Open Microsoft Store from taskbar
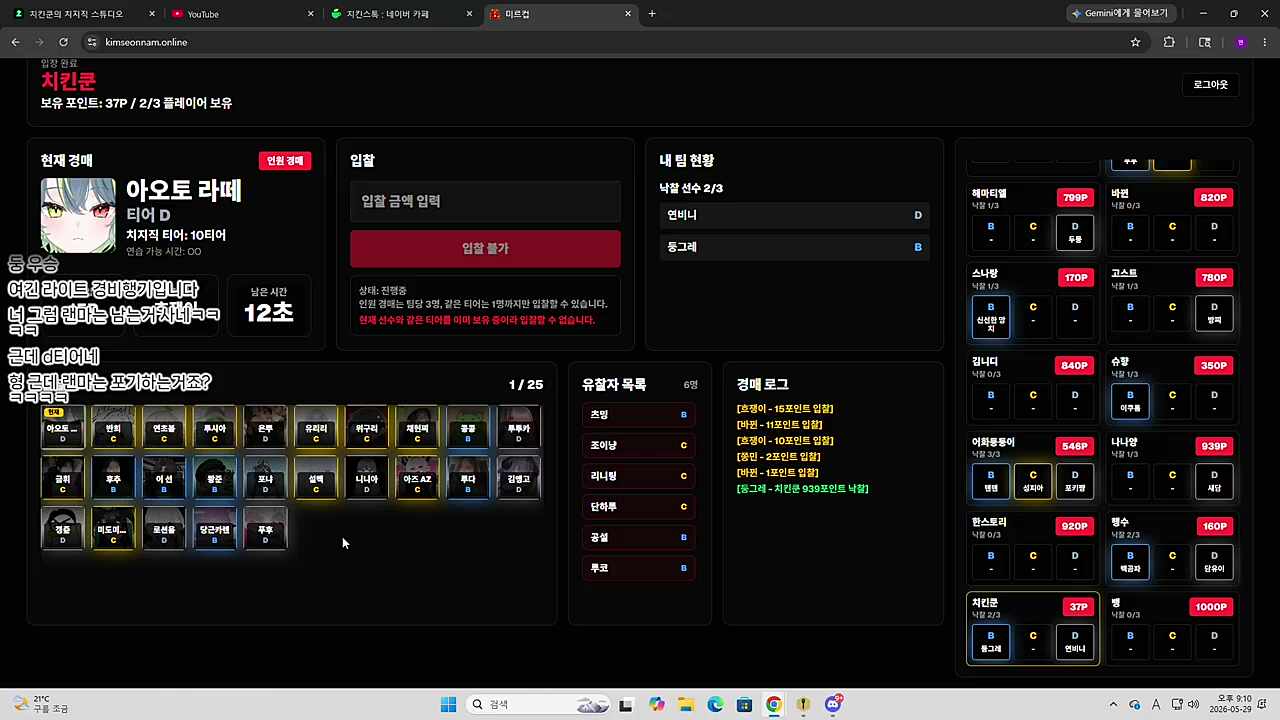The width and height of the screenshot is (1280, 720). pyautogui.click(x=744, y=705)
